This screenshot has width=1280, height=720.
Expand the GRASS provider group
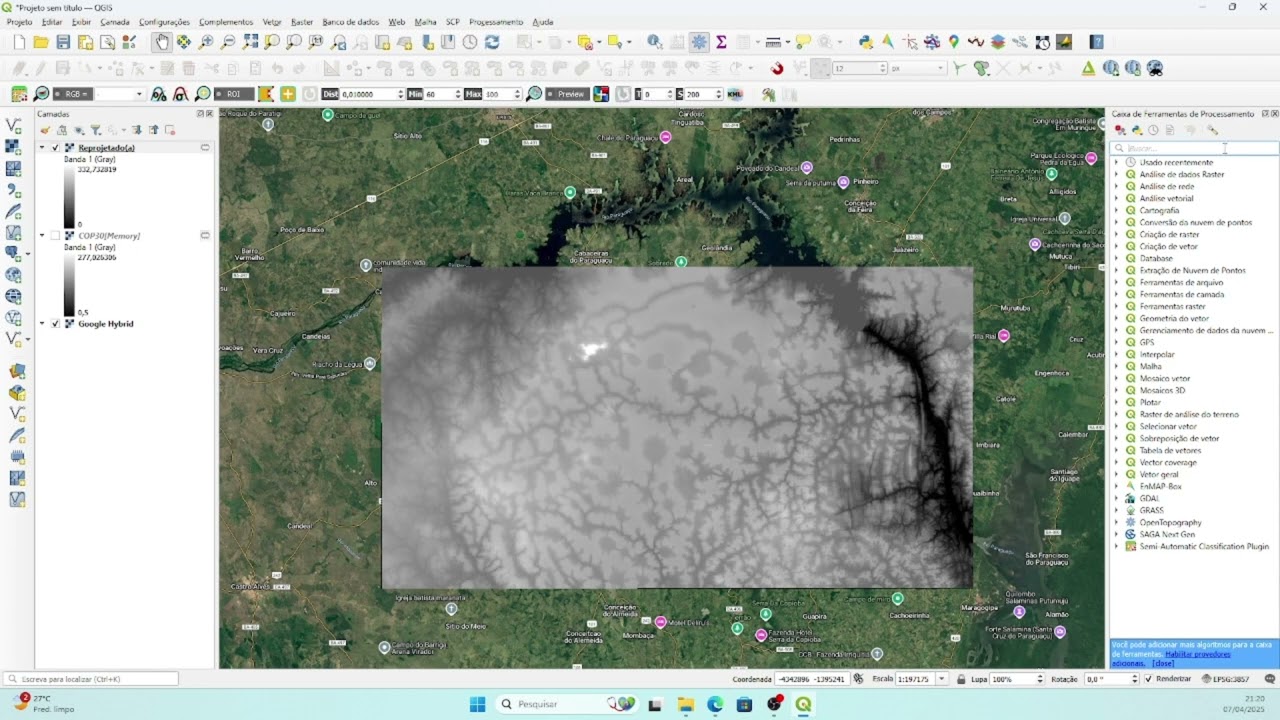click(x=1117, y=510)
